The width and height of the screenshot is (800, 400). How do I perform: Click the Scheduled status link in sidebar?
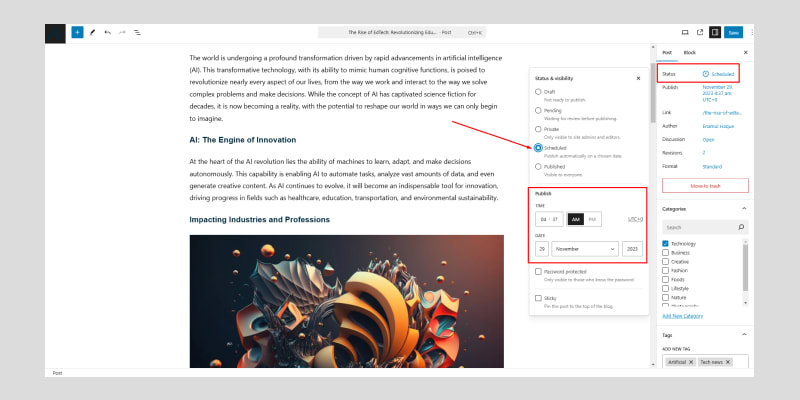click(722, 74)
